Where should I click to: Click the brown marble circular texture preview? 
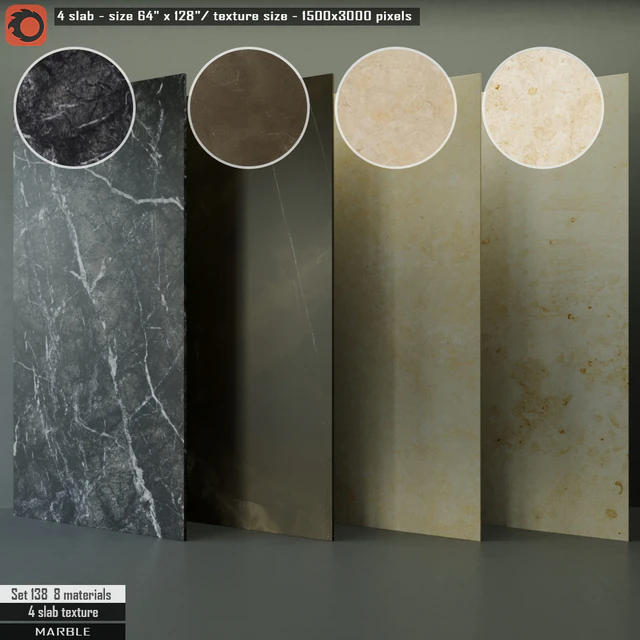(x=249, y=108)
